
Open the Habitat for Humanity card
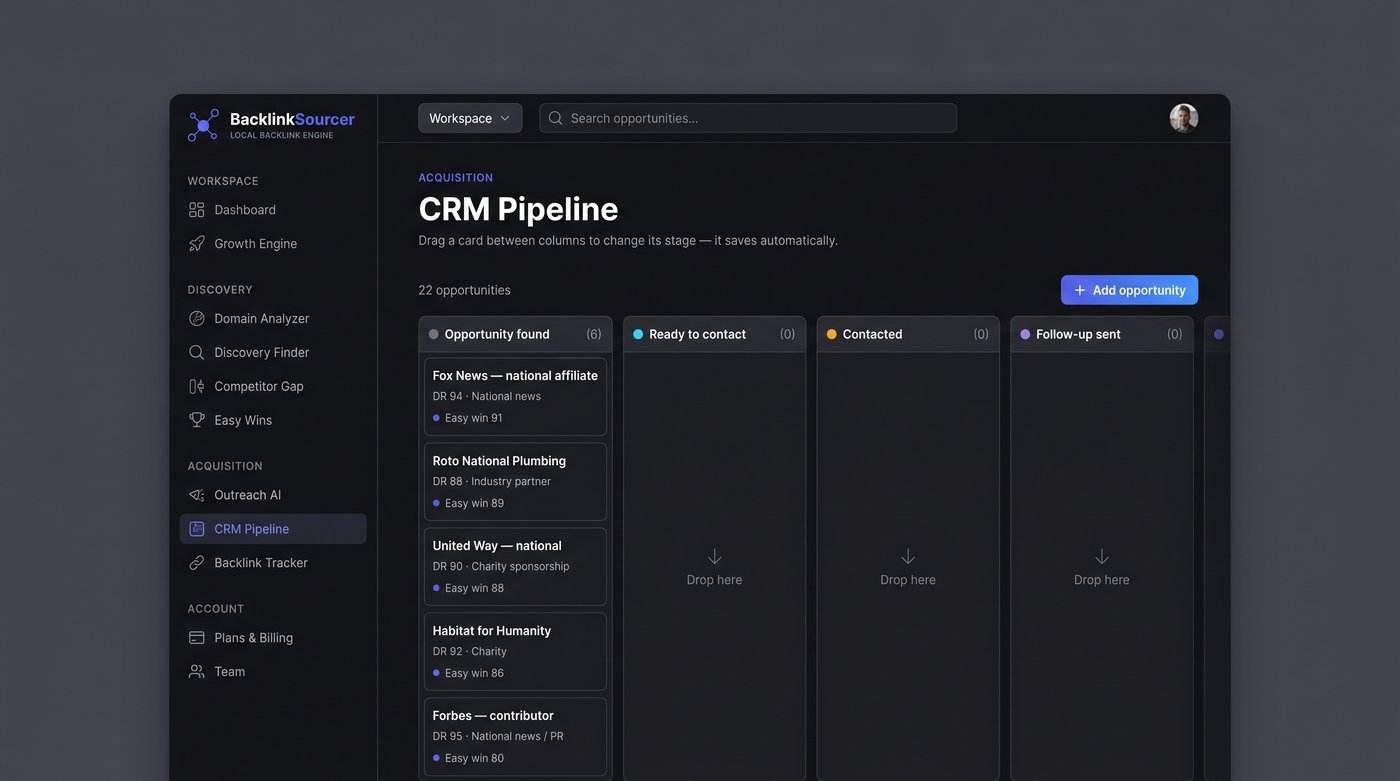[515, 652]
